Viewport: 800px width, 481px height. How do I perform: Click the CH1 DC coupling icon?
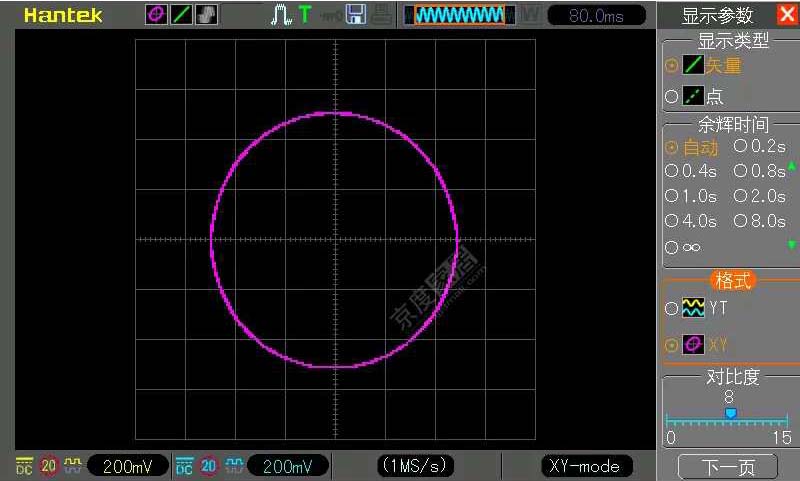[x=24, y=466]
